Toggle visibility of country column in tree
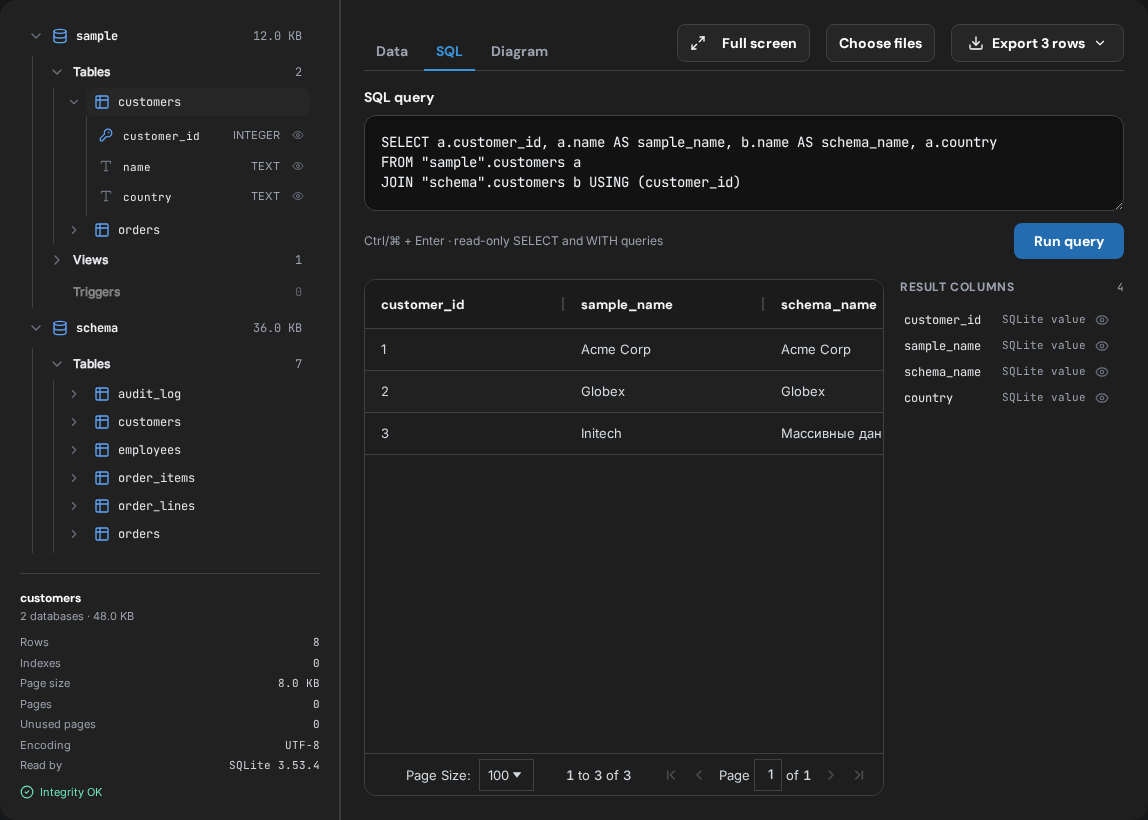1148x820 pixels. click(x=298, y=196)
